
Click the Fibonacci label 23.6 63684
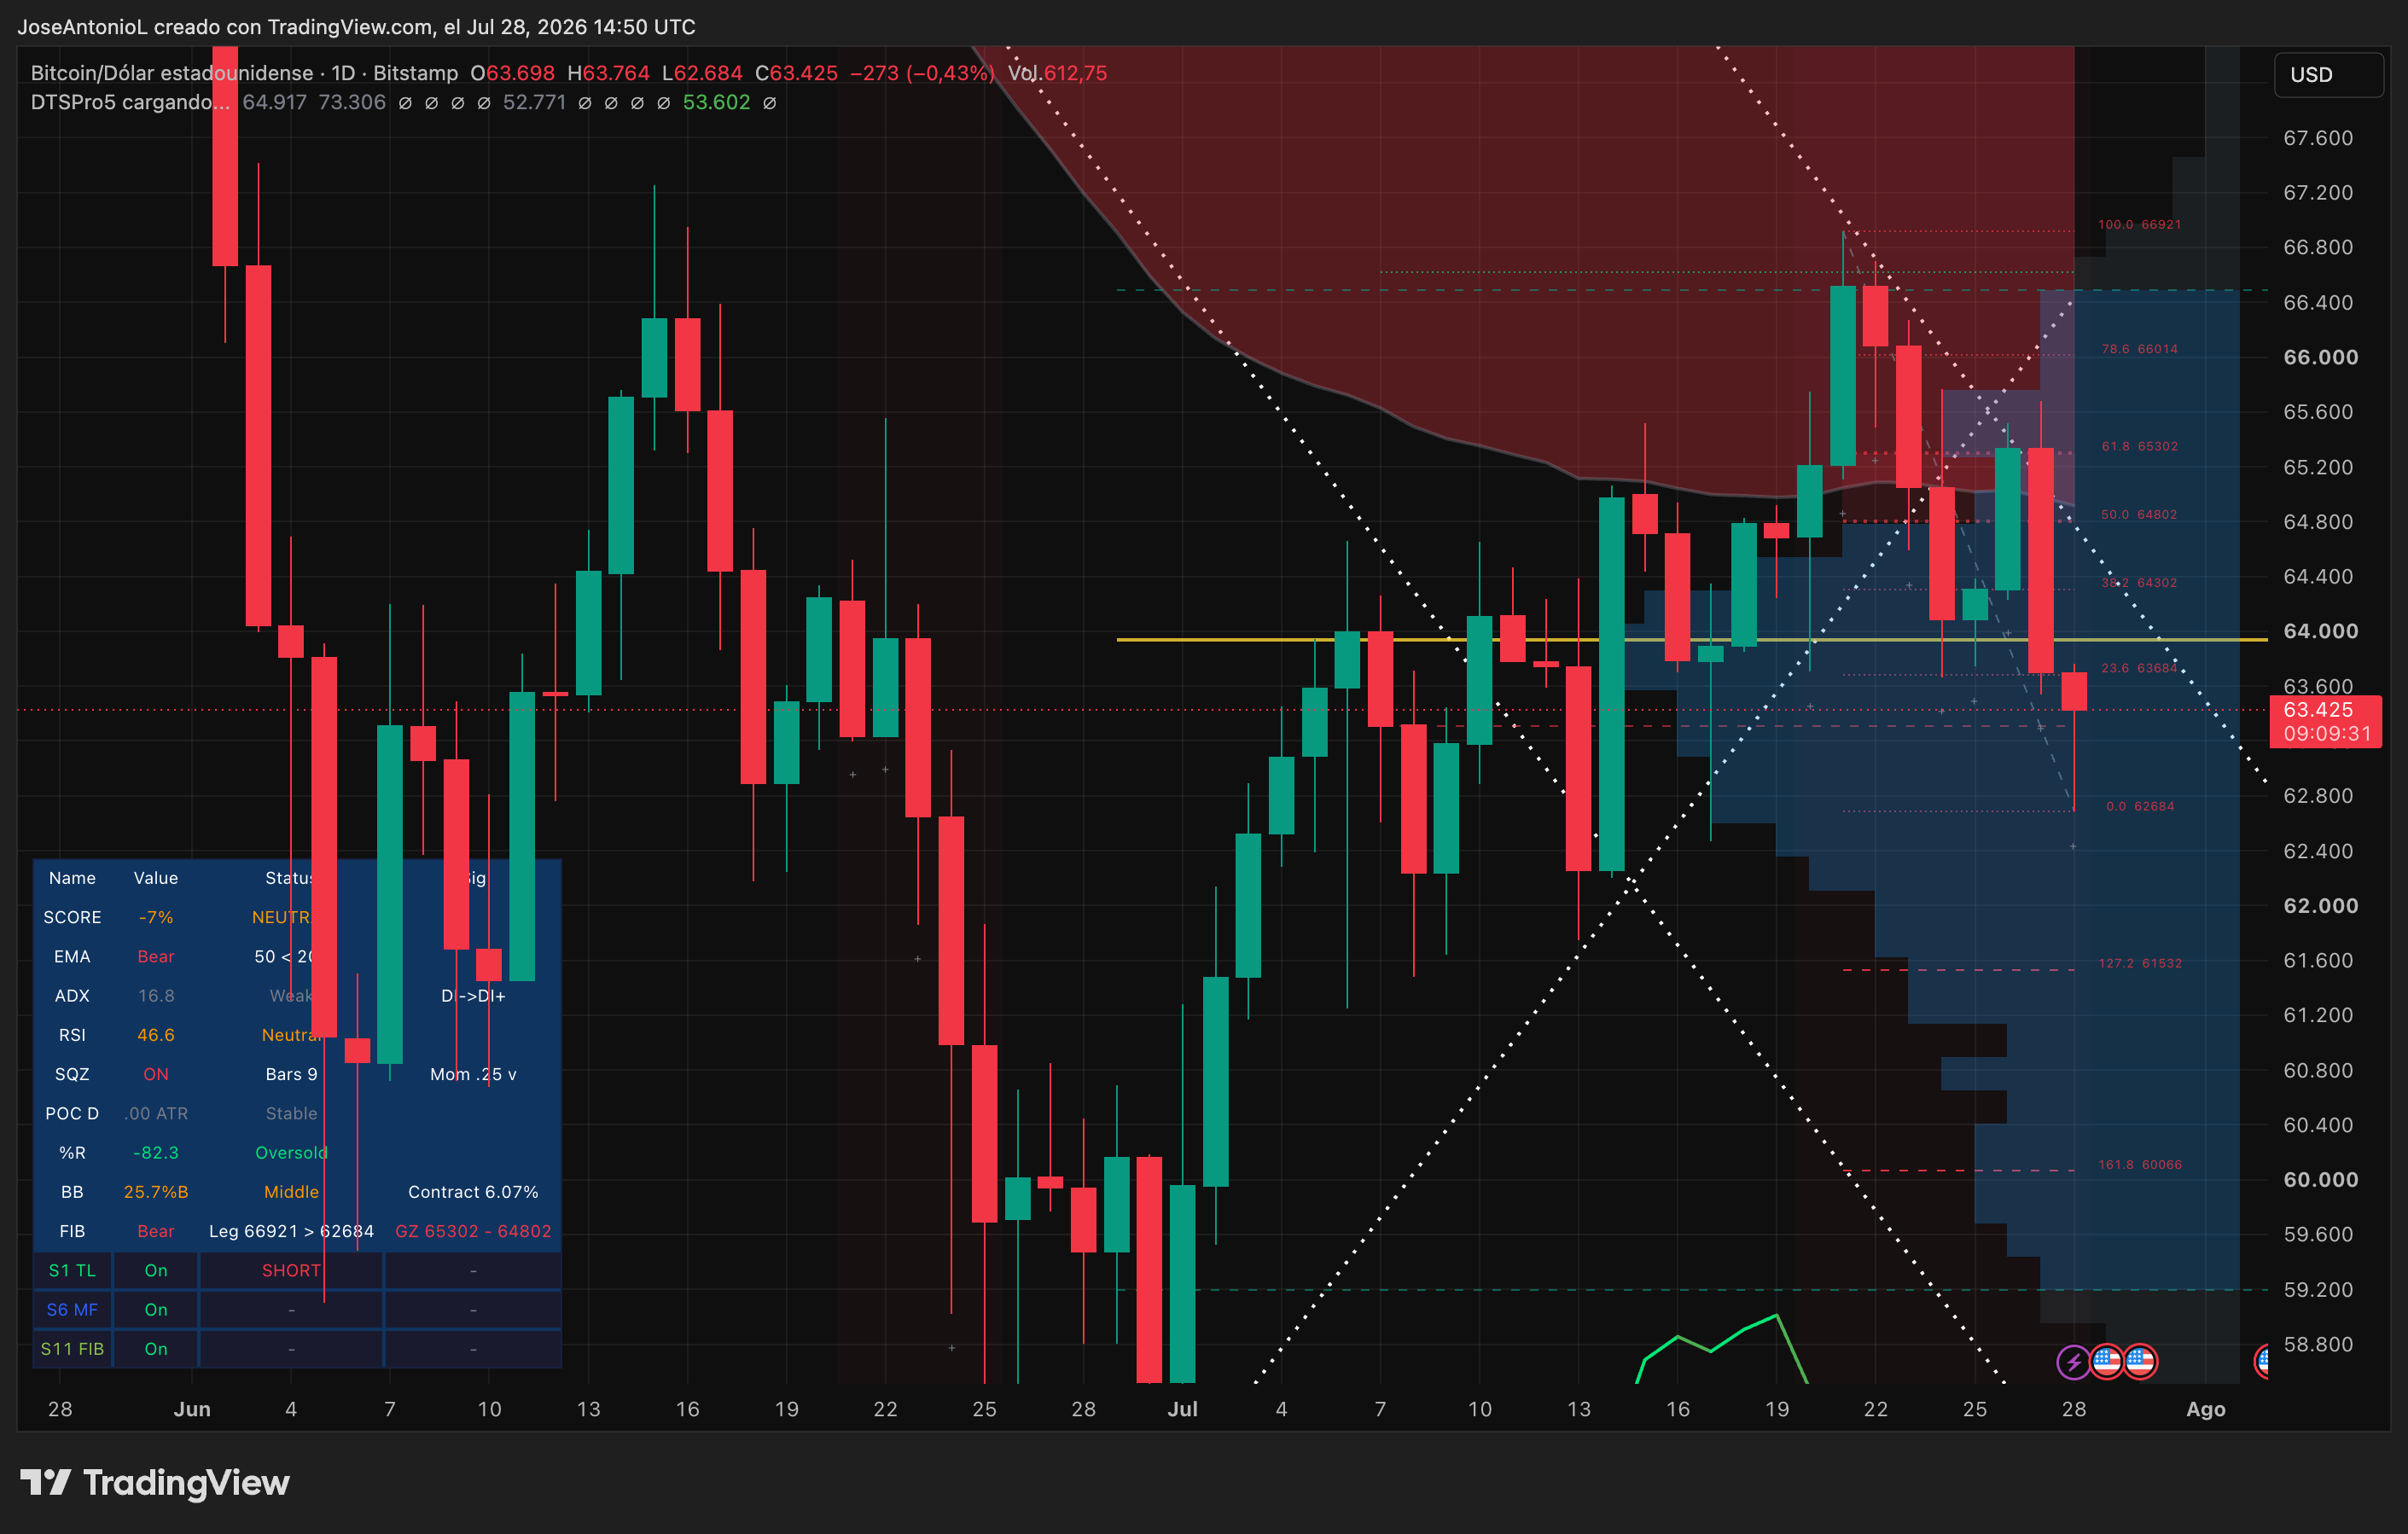2139,668
